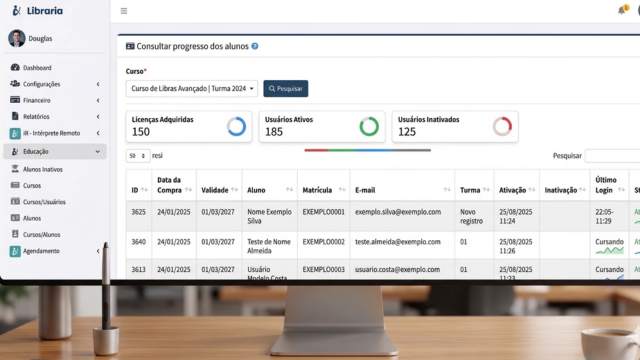Expand the Relatórios submenu arrow
This screenshot has height=360, width=640.
click(x=98, y=117)
